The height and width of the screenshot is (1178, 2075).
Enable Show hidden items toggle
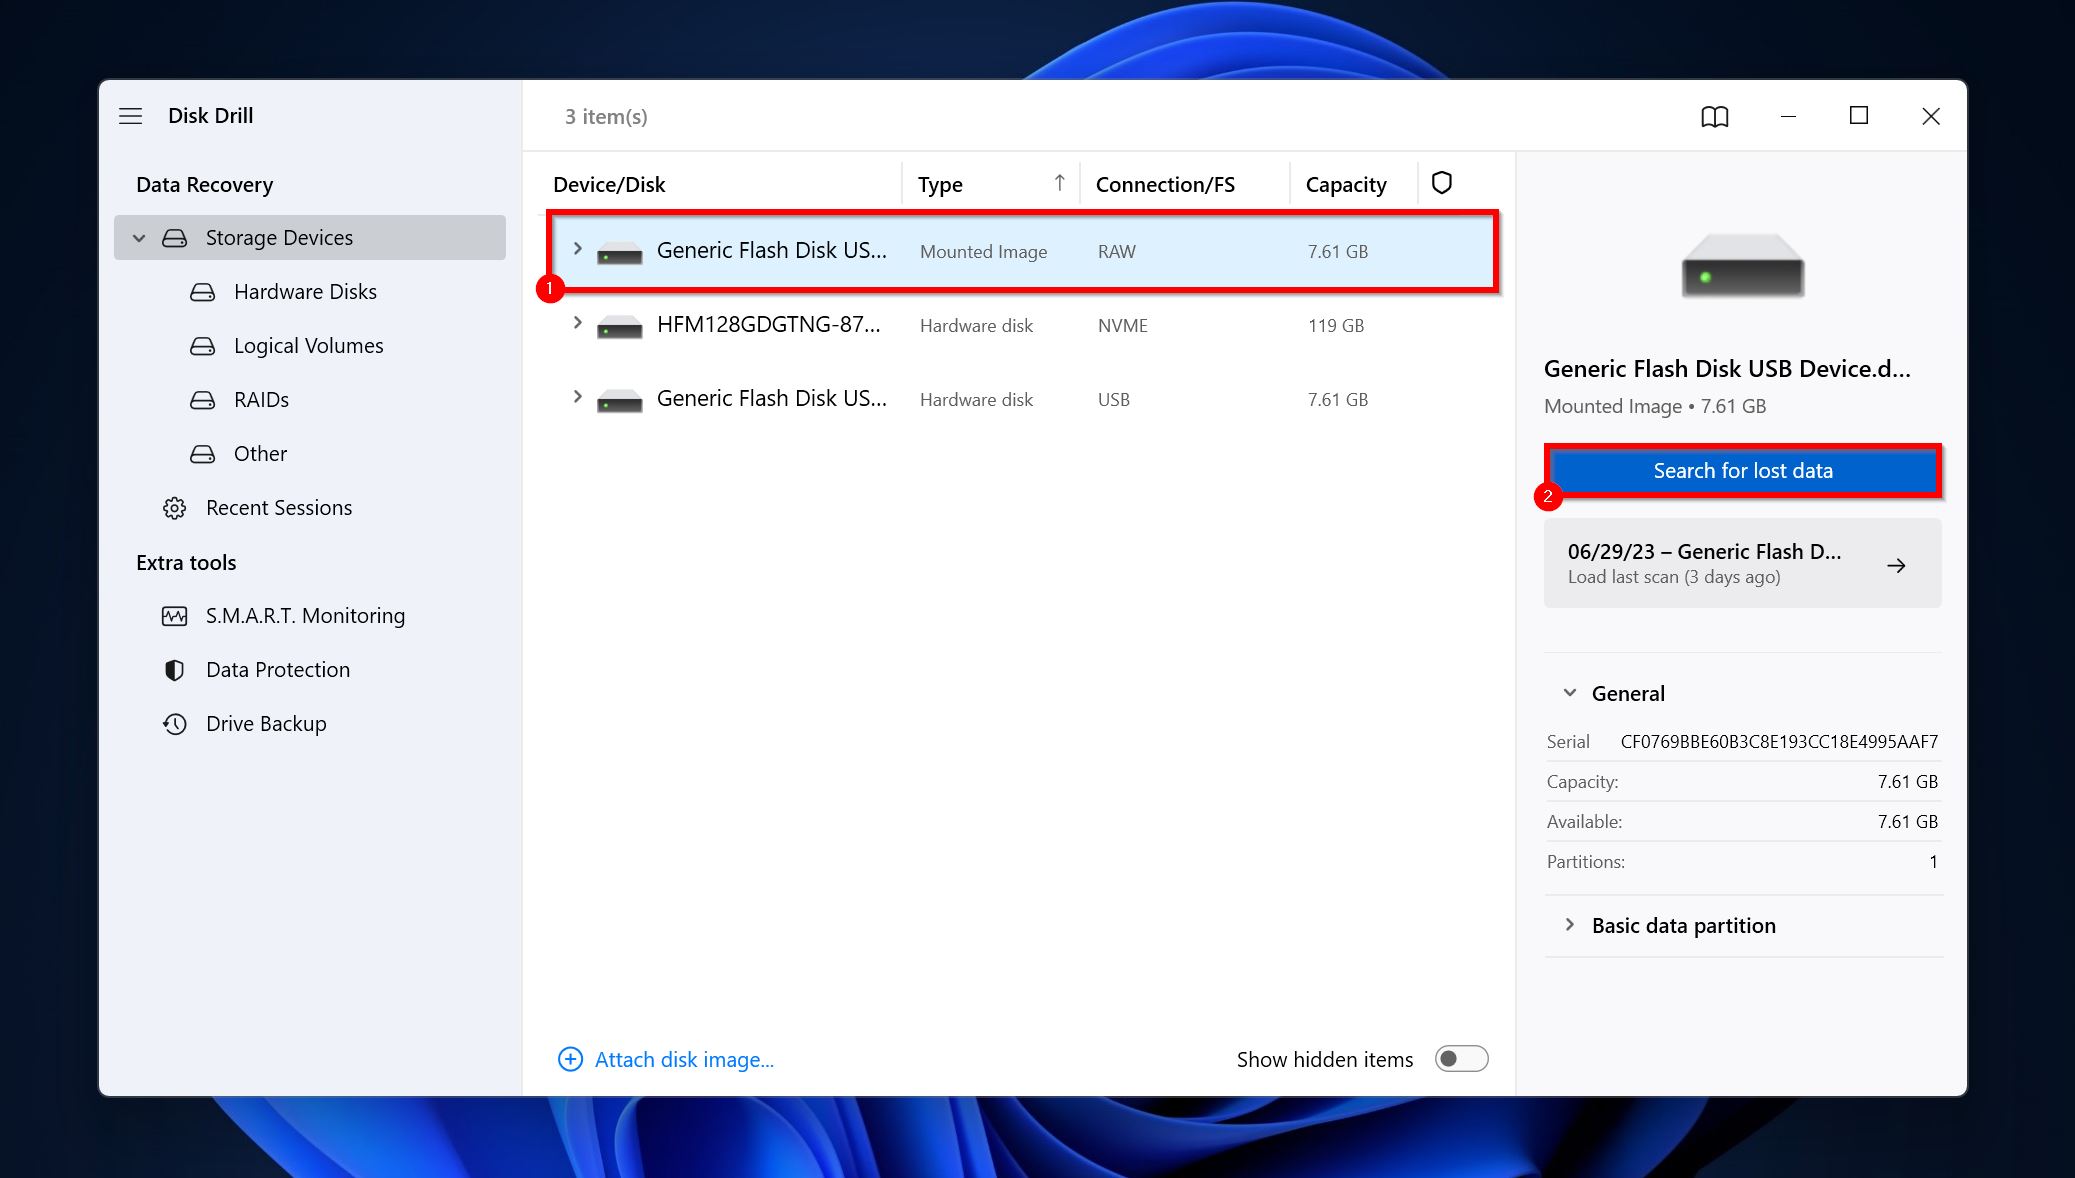[1461, 1060]
